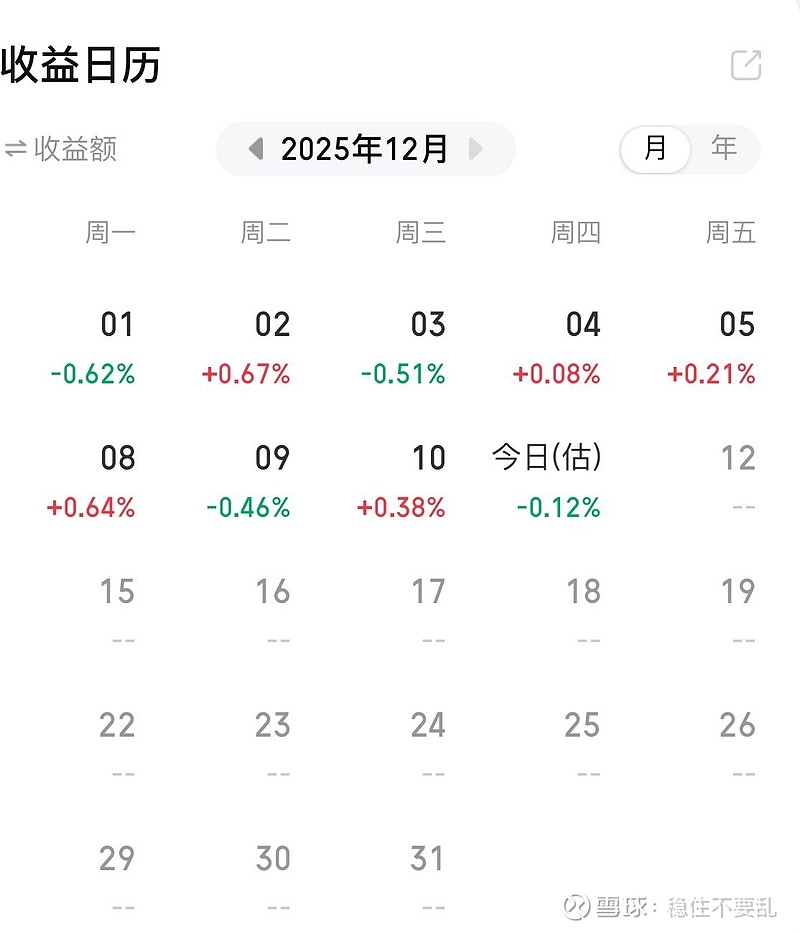Click the 收益日历 title
The height and width of the screenshot is (932, 800).
(x=80, y=65)
